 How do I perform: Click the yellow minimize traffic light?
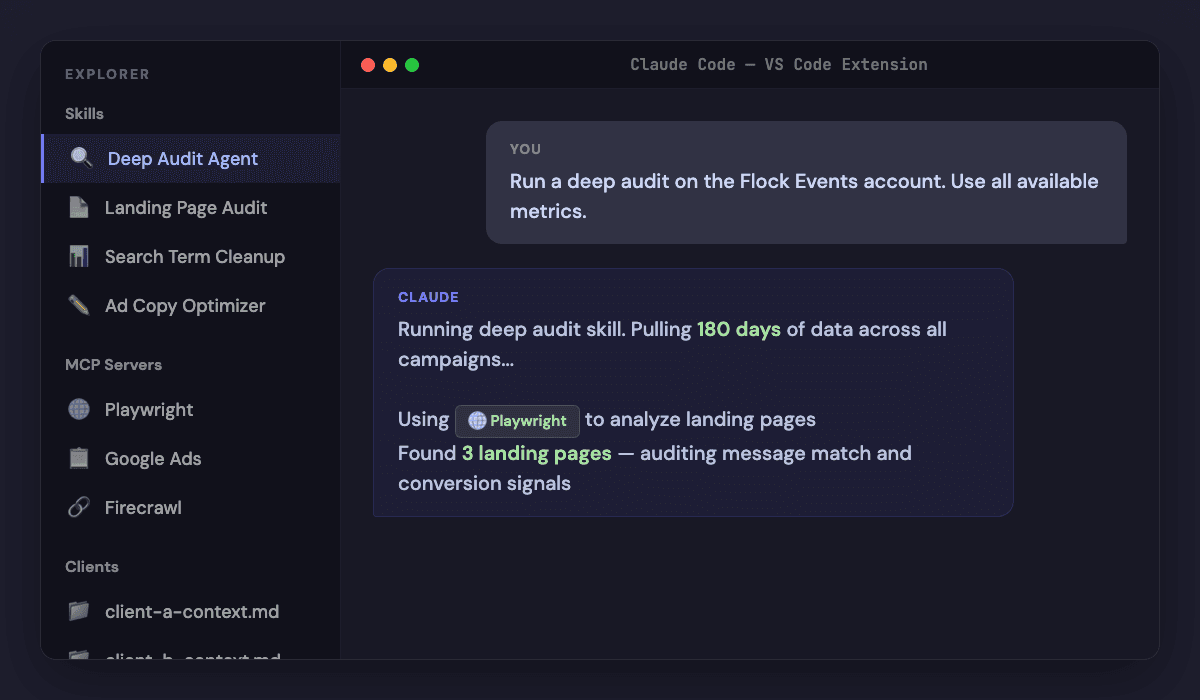tap(389, 63)
